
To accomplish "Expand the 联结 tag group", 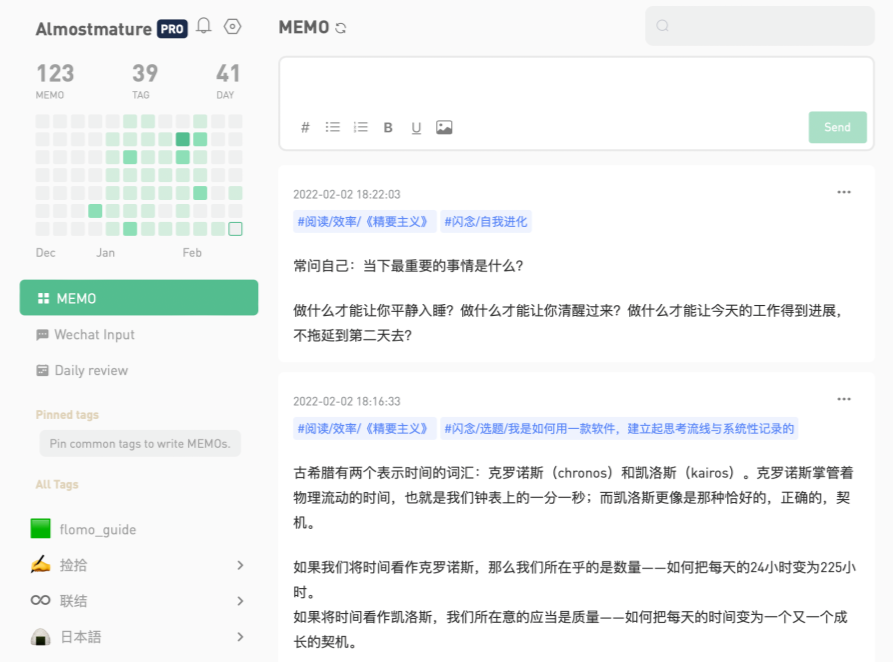I will pos(240,601).
